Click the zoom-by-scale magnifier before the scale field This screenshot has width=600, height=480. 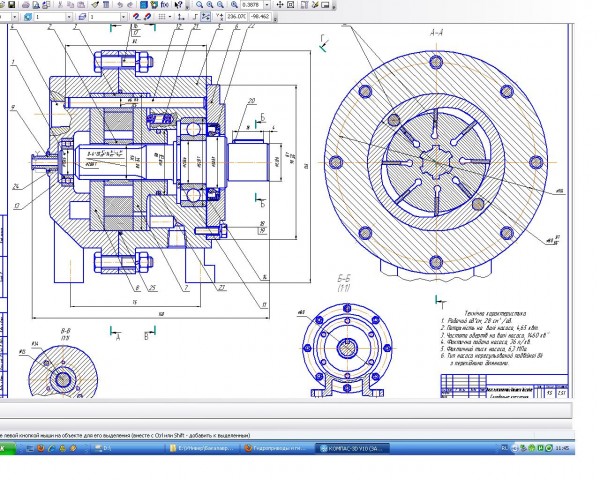pos(234,5)
